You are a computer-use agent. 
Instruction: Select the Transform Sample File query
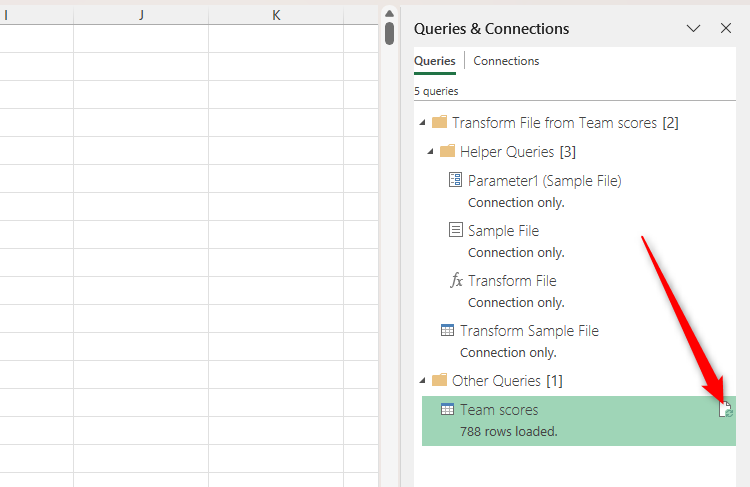pyautogui.click(x=529, y=331)
